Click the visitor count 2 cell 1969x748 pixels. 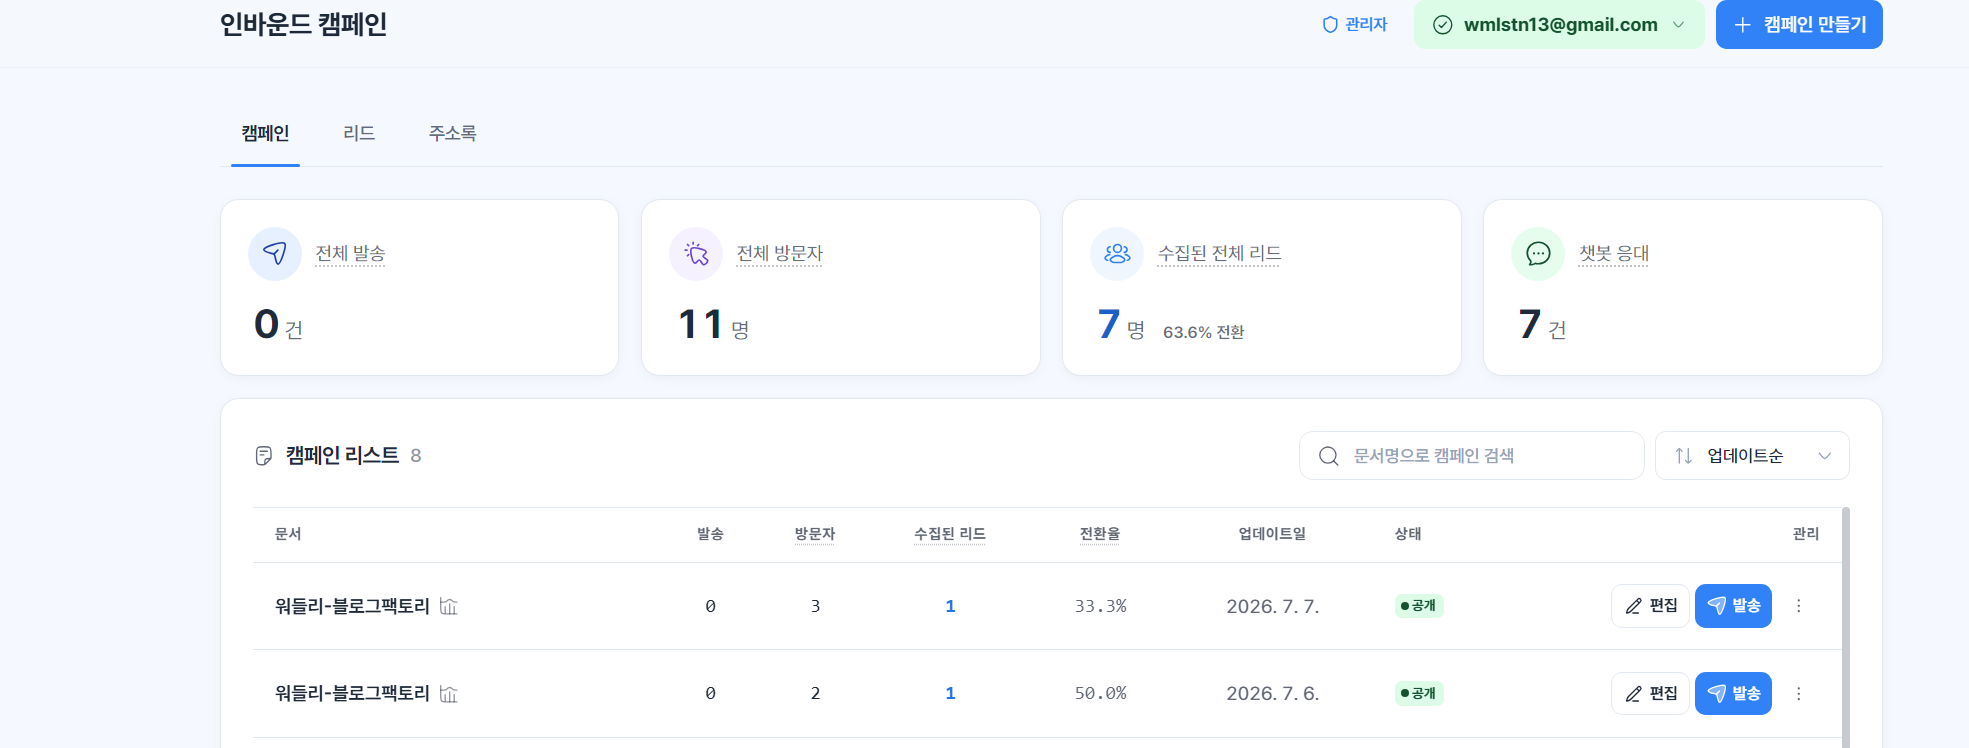coord(815,693)
